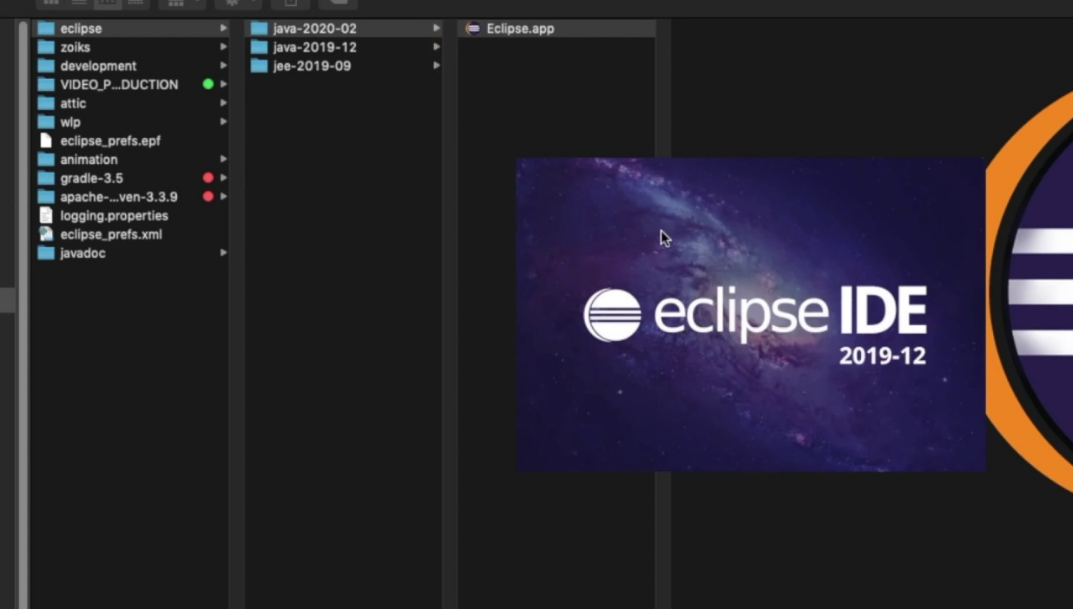Screen dimensions: 1073x609
Task: Select the apache-...ven-3.3.9 folder icon
Action: (x=46, y=197)
